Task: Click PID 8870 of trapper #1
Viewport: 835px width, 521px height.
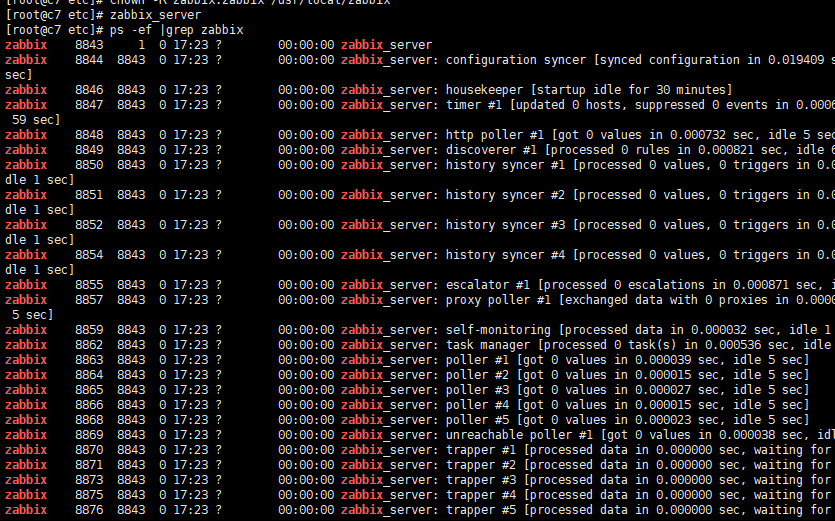Action: coord(89,450)
